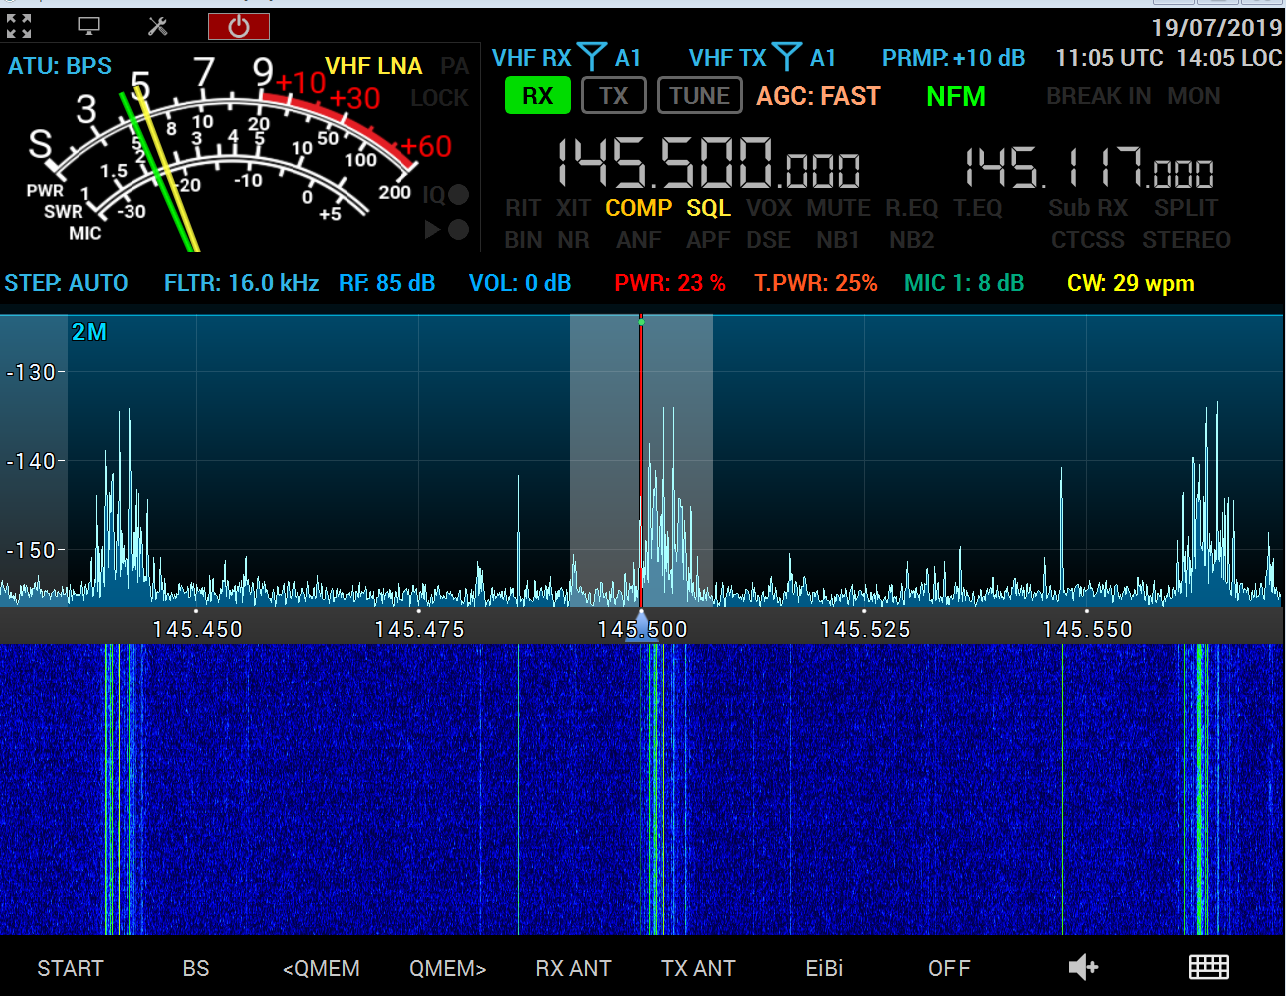Toggle CTCSS tone
1286x996 pixels.
(x=1088, y=240)
